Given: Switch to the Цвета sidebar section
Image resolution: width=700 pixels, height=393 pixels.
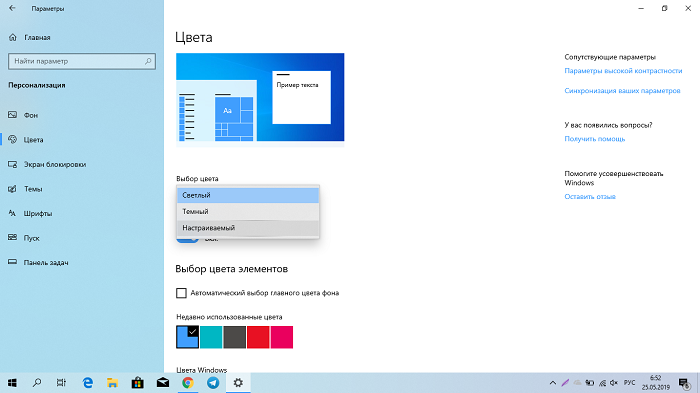Looking at the screenshot, I should point(33,140).
